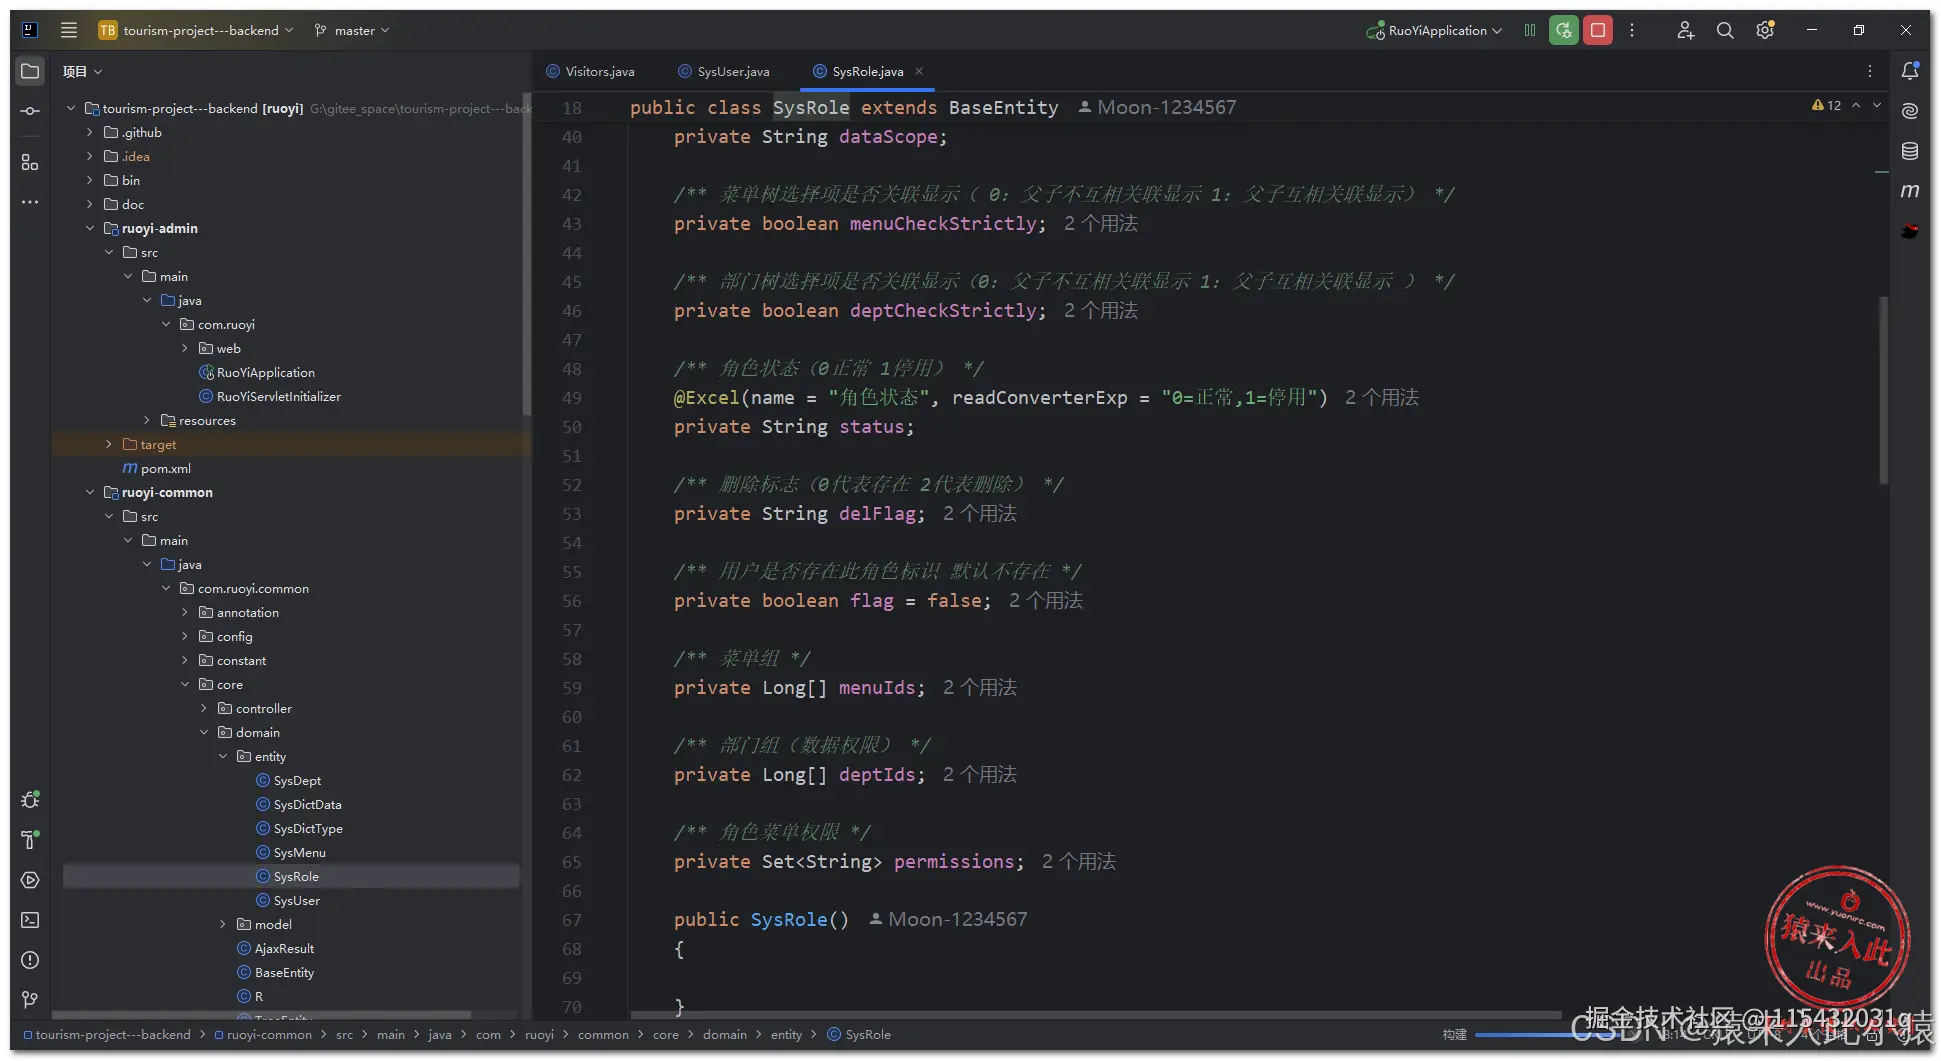Viewport: 1941px width, 1061px height.
Task: Stop the running RuoYiApplication
Action: coord(1598,30)
